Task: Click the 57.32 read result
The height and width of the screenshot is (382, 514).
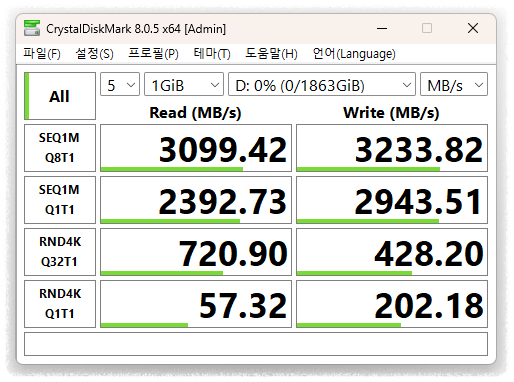Action: [x=196, y=304]
